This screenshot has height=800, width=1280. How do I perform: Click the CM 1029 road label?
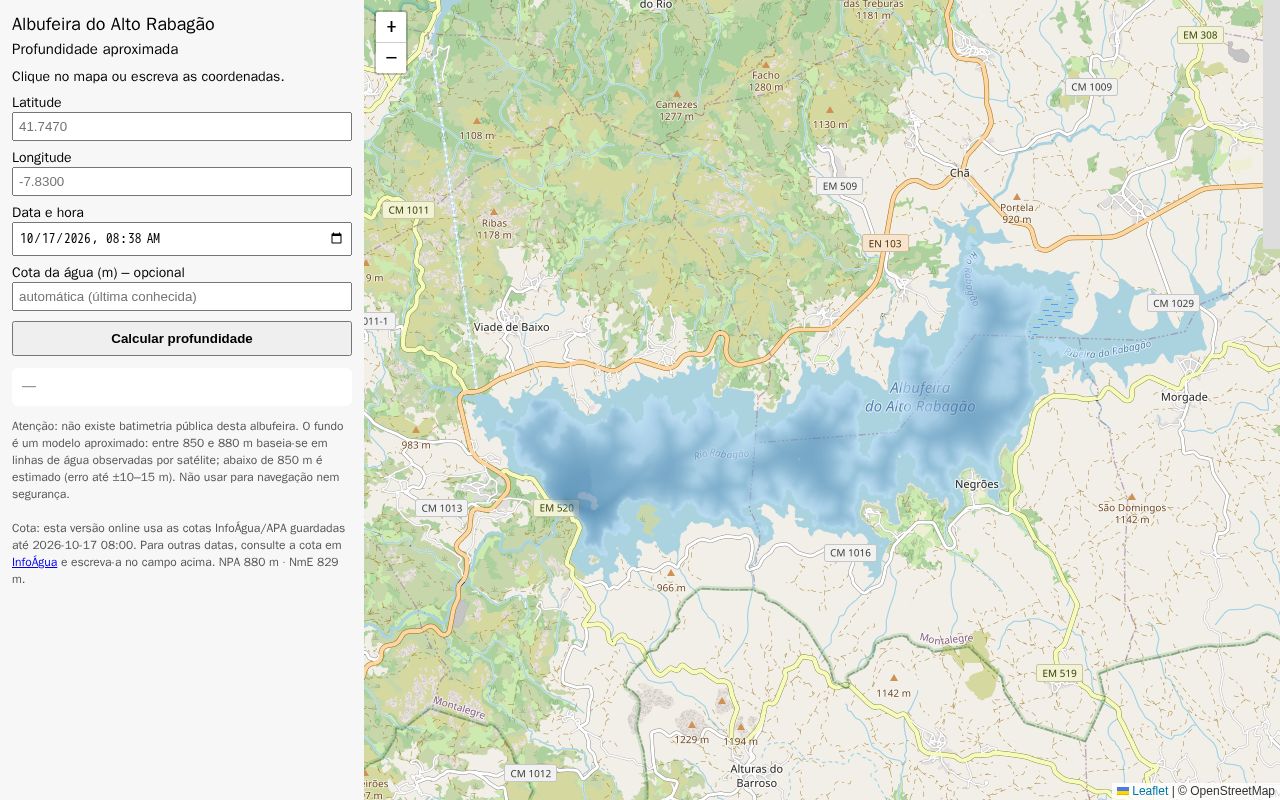pyautogui.click(x=1173, y=303)
